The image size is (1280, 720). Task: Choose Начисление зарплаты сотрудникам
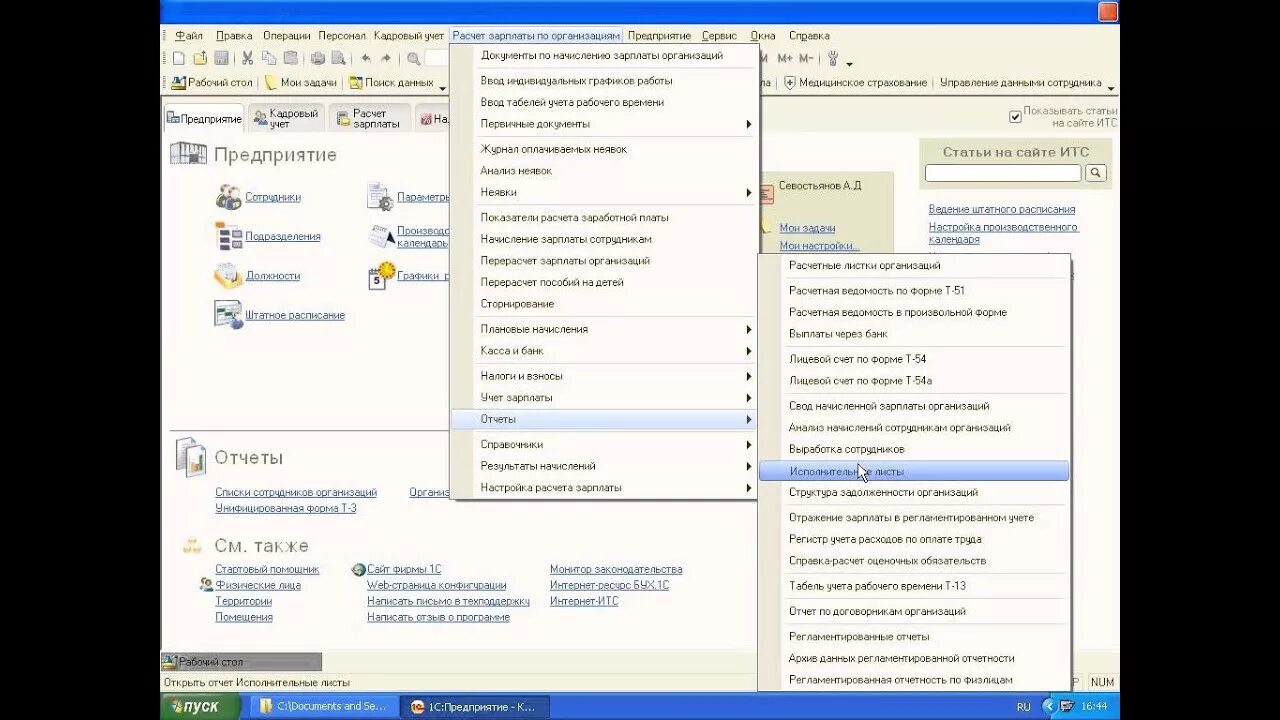click(x=603, y=239)
